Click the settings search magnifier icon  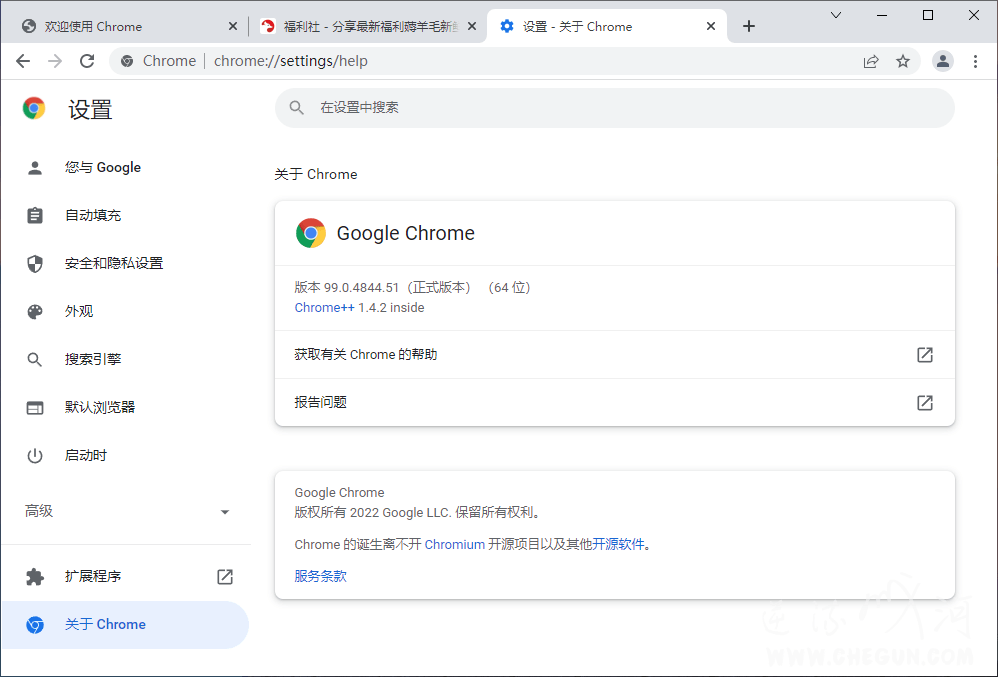pyautogui.click(x=297, y=108)
